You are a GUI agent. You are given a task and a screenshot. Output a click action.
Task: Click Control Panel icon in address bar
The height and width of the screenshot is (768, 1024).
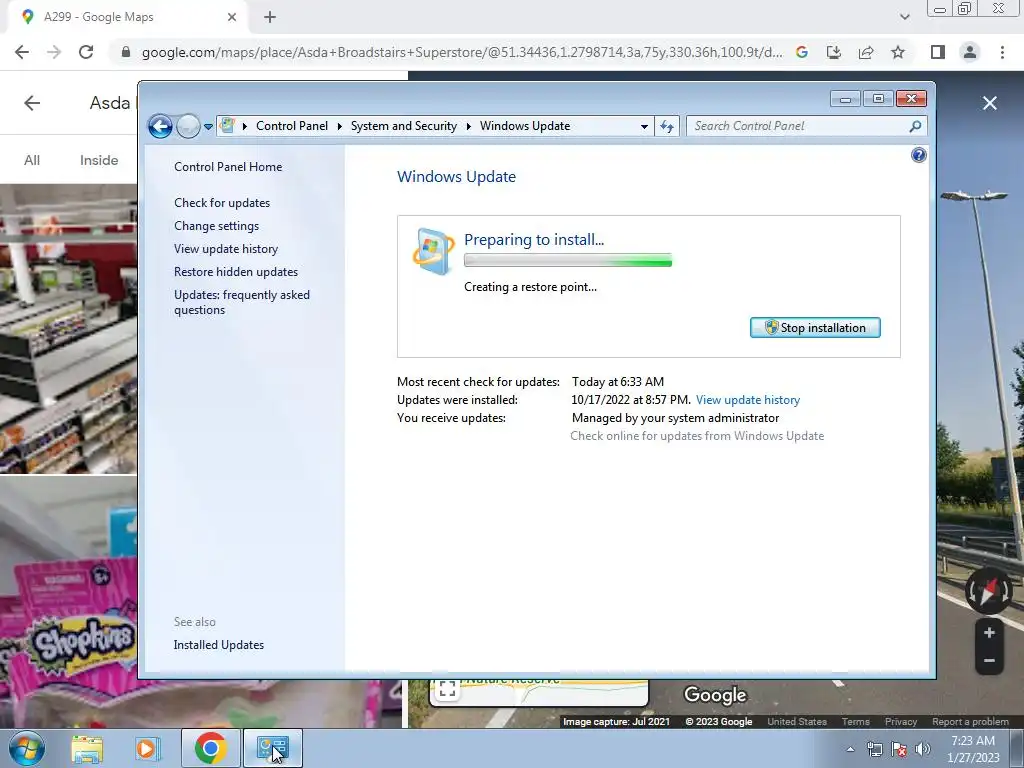(227, 125)
